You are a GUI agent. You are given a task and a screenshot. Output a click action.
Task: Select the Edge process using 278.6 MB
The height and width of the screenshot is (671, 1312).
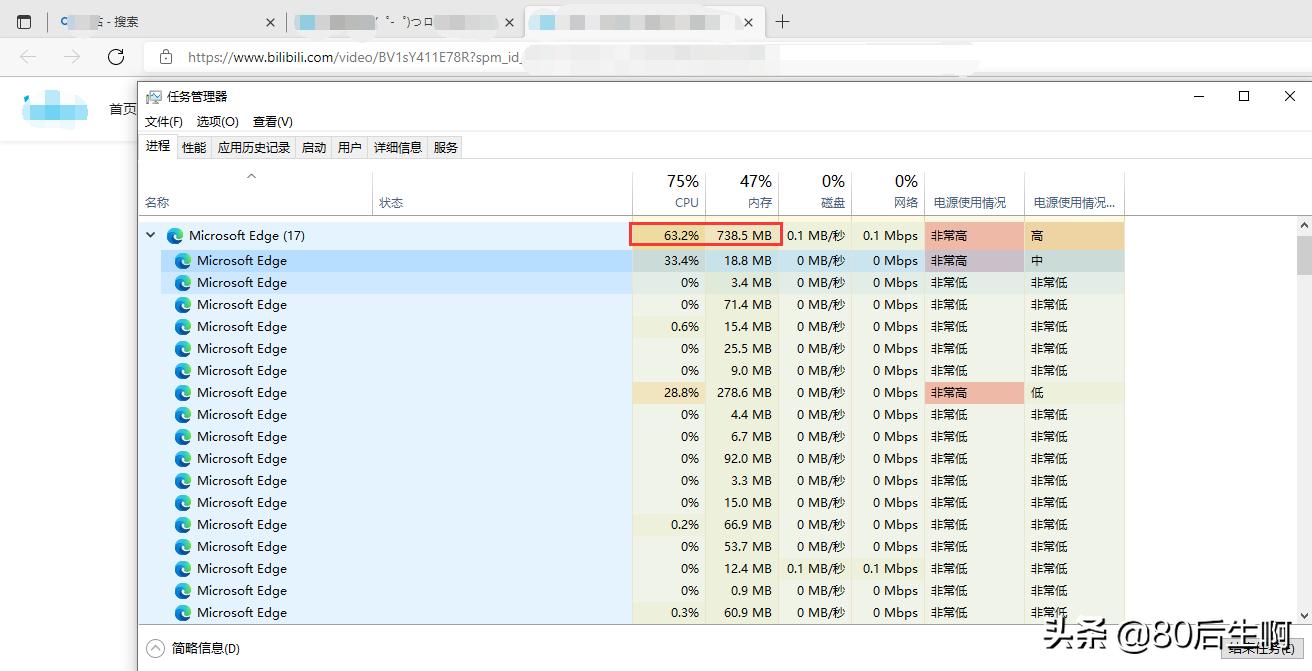(x=242, y=393)
